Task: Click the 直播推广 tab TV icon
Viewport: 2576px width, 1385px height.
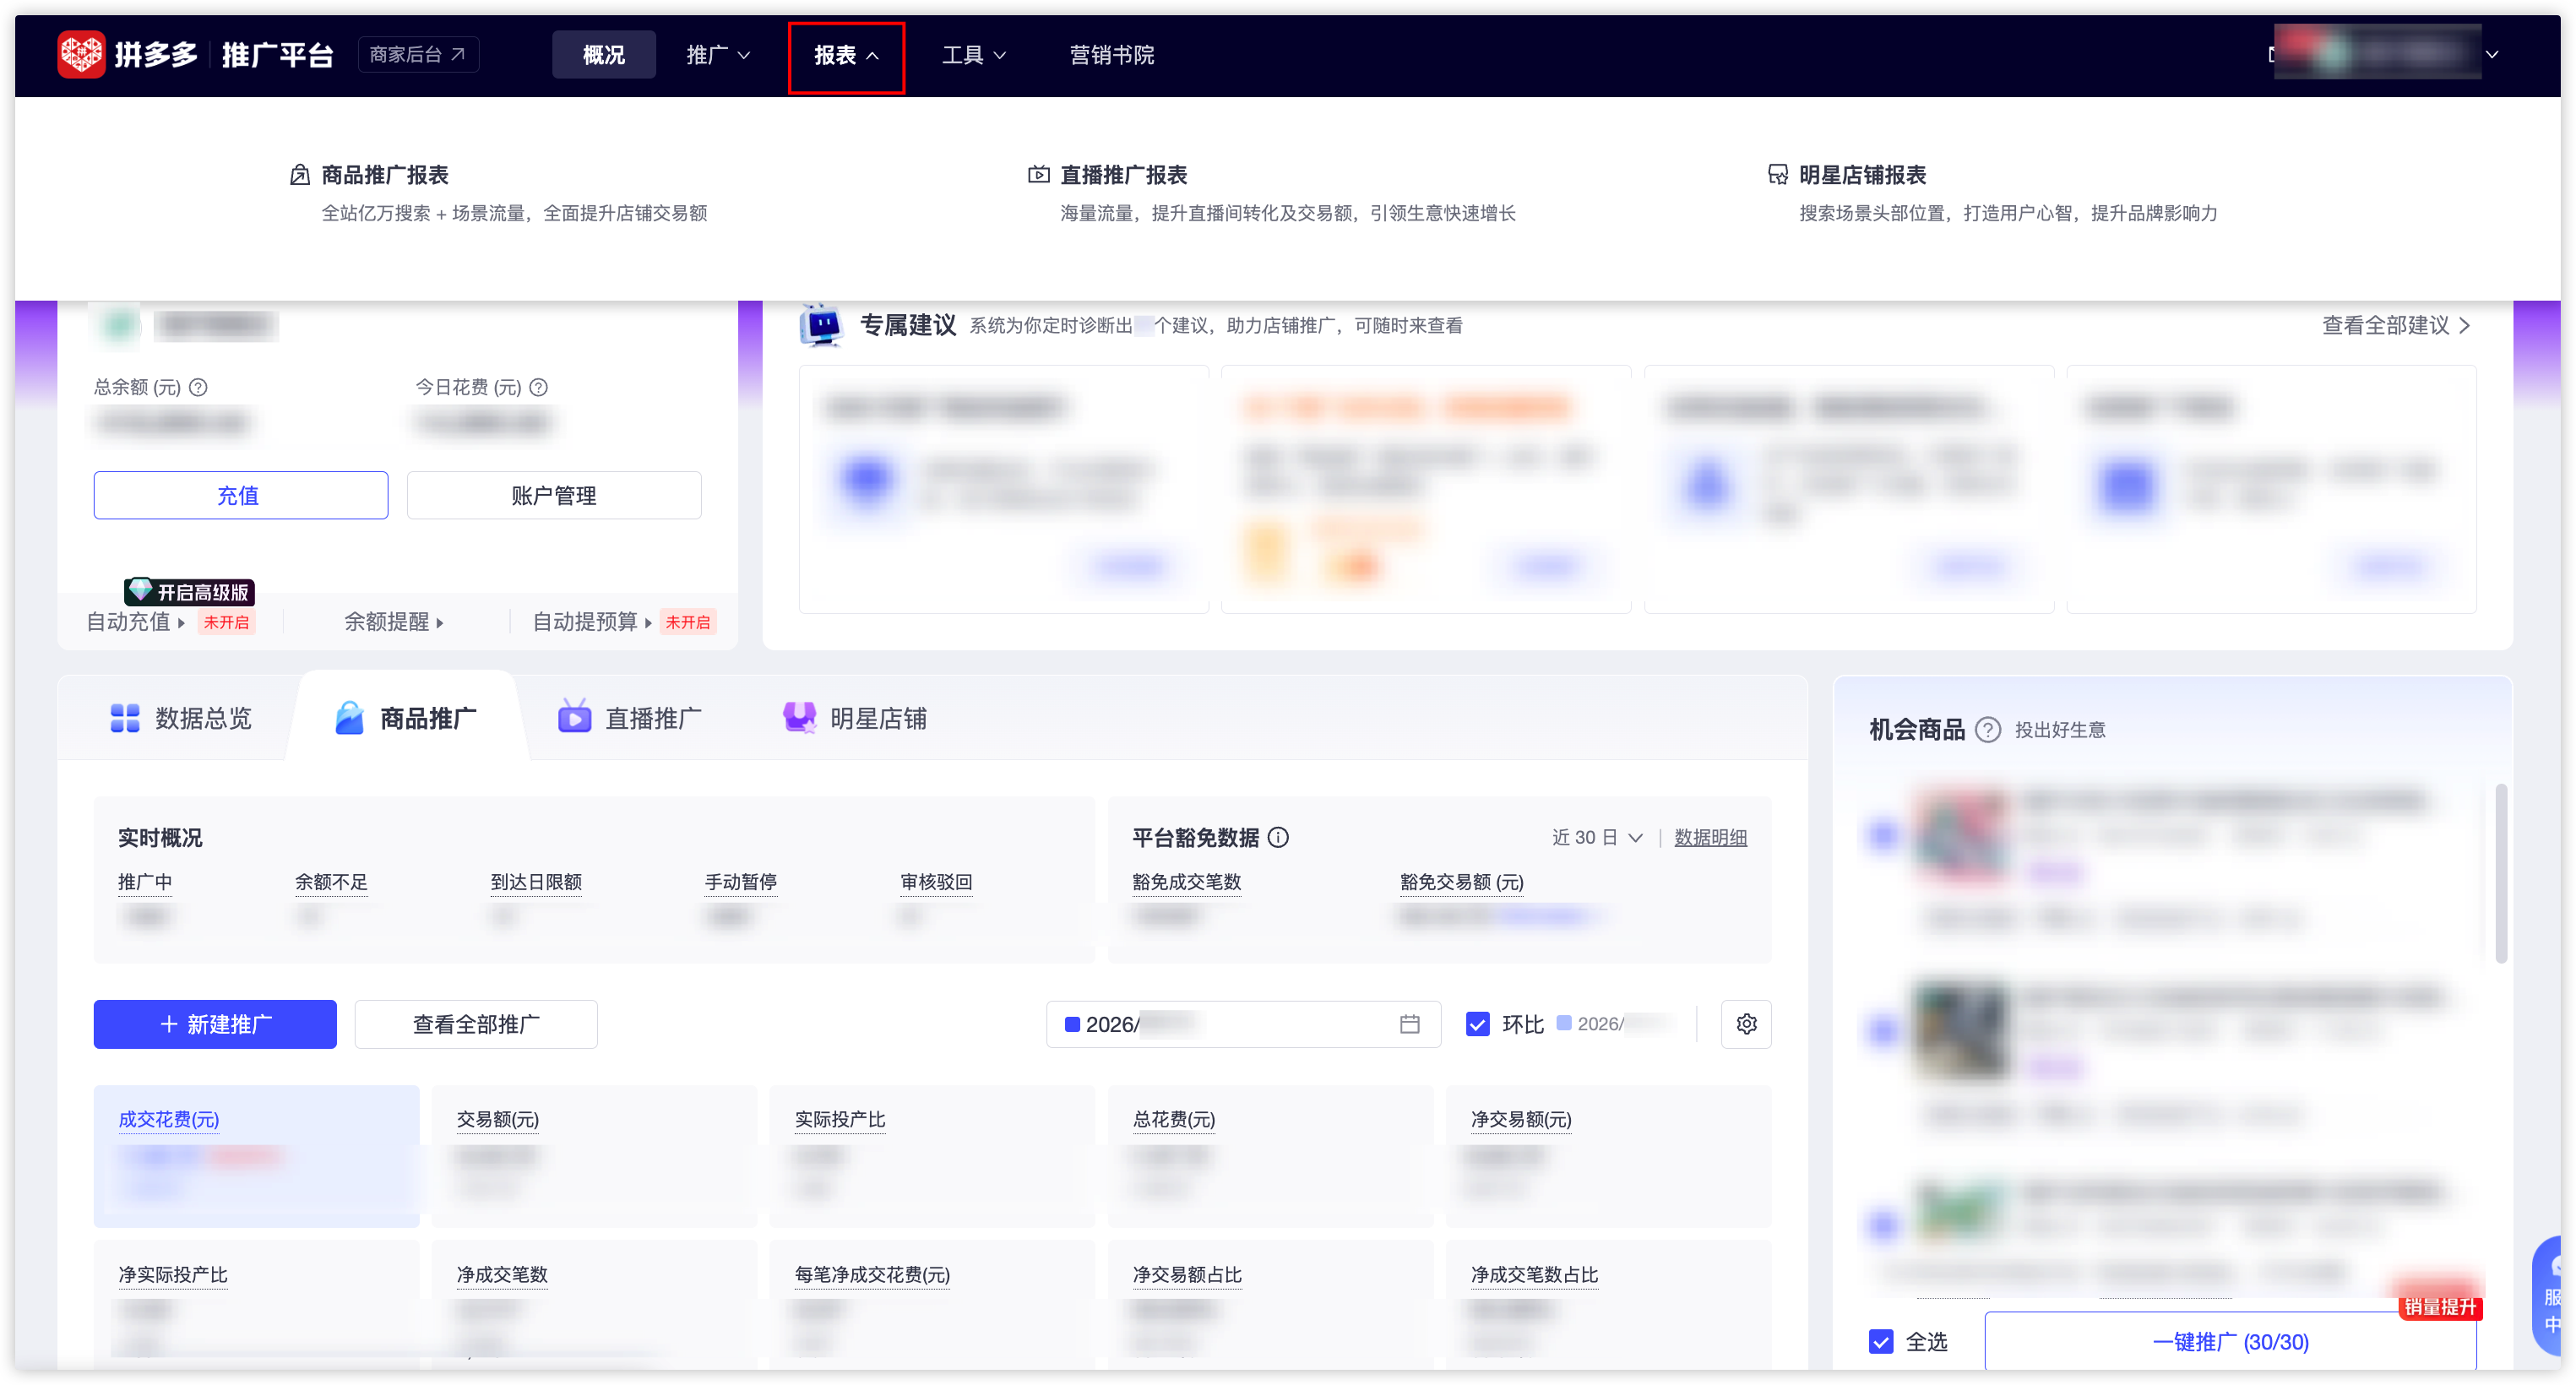Action: (x=574, y=716)
